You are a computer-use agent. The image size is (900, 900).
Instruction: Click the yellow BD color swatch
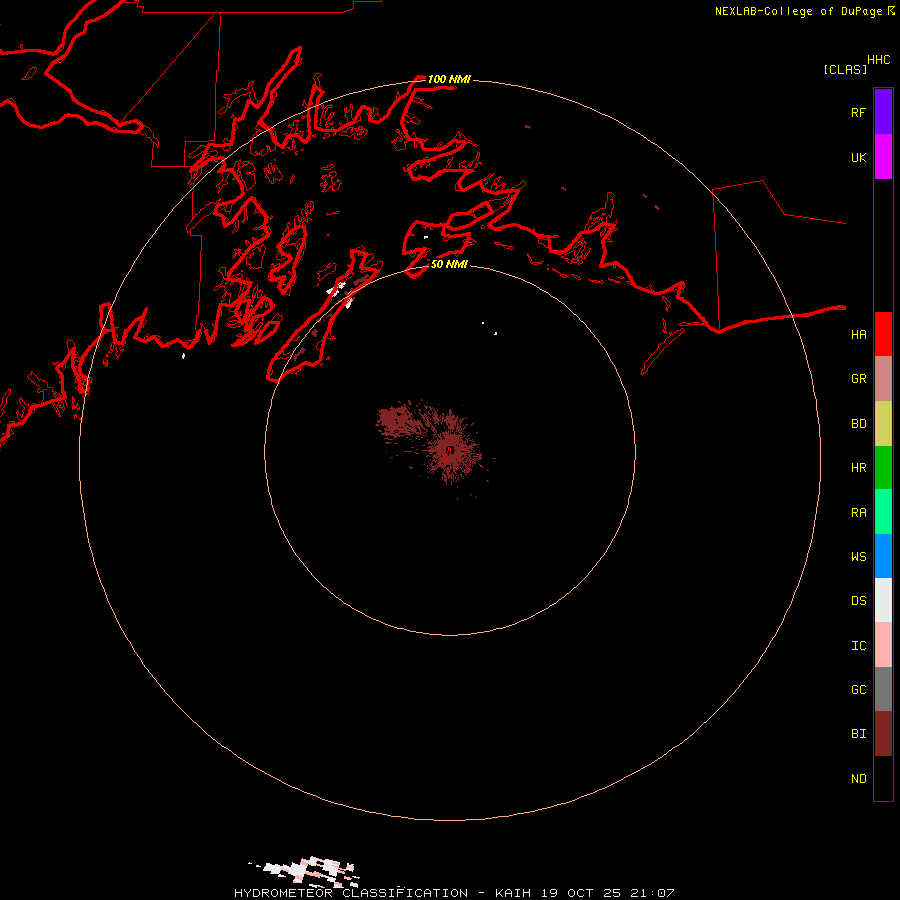(883, 424)
